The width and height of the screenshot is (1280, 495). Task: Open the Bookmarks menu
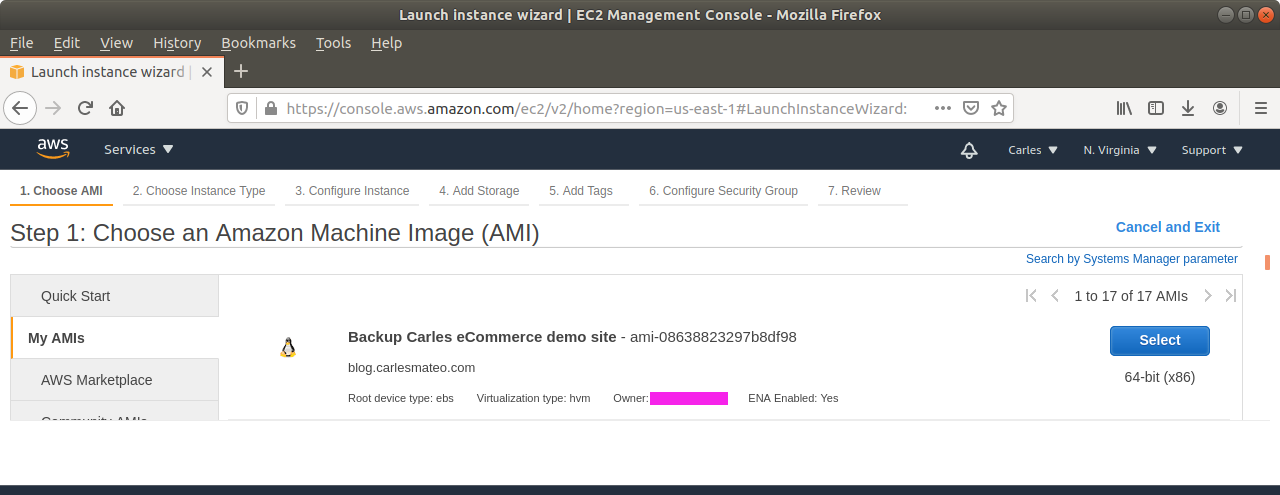pyautogui.click(x=258, y=43)
